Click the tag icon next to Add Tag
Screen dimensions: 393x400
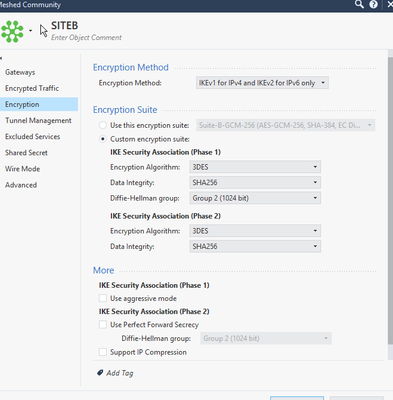[x=100, y=373]
